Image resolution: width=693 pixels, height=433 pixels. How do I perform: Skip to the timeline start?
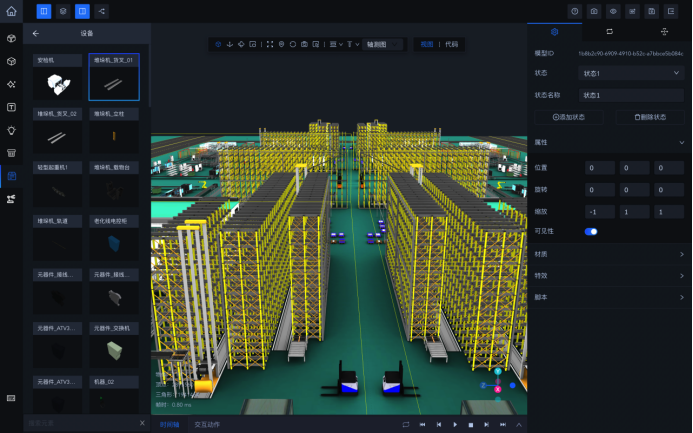coord(423,425)
